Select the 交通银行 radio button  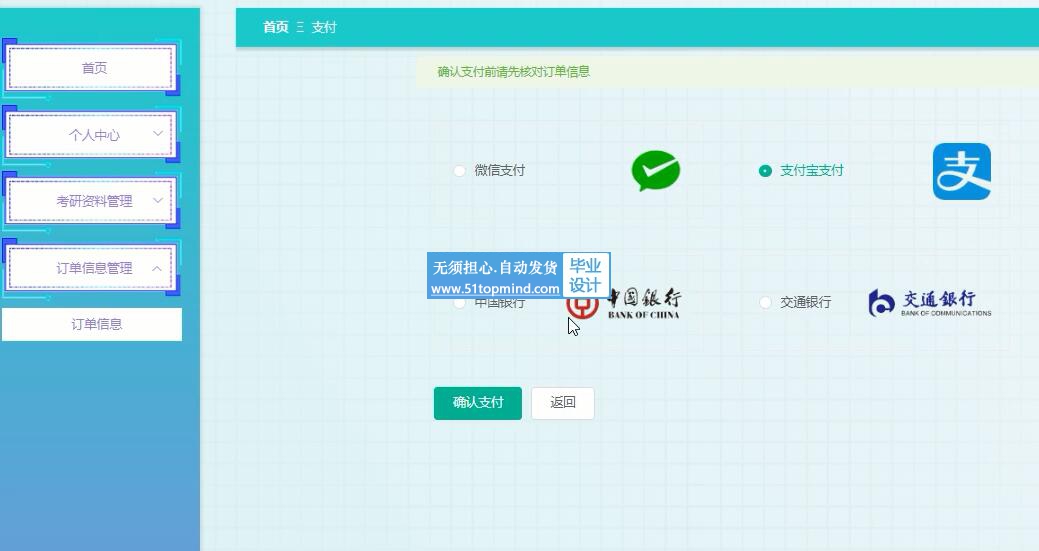[x=765, y=303]
